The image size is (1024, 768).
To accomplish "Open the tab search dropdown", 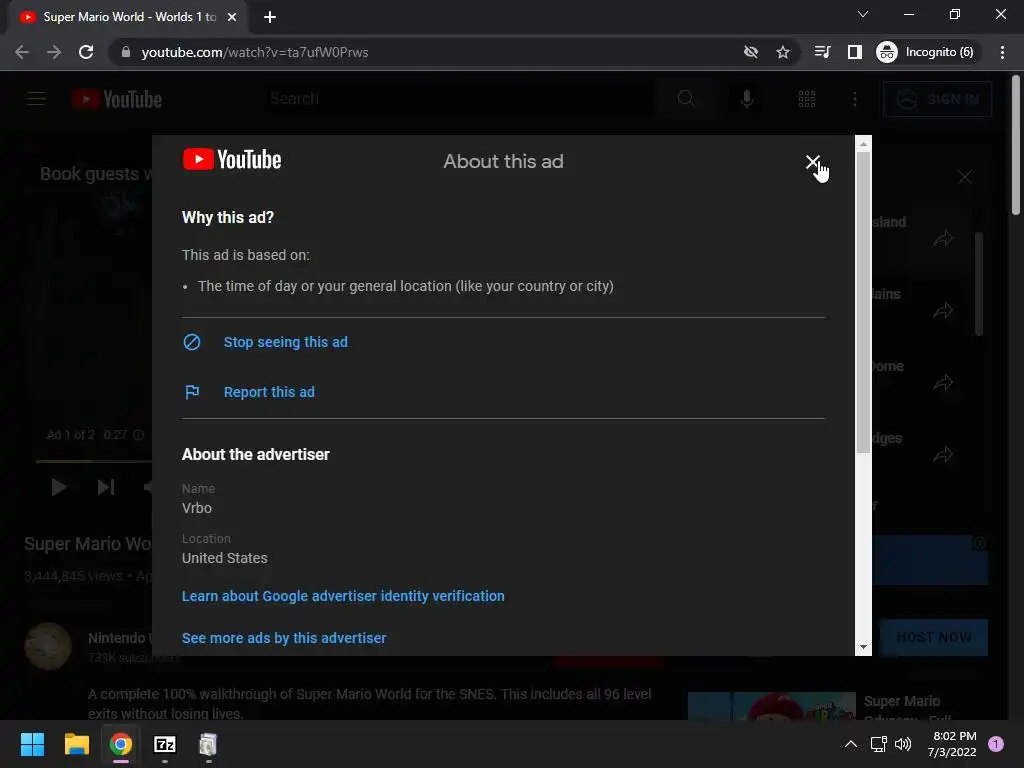I will click(863, 14).
